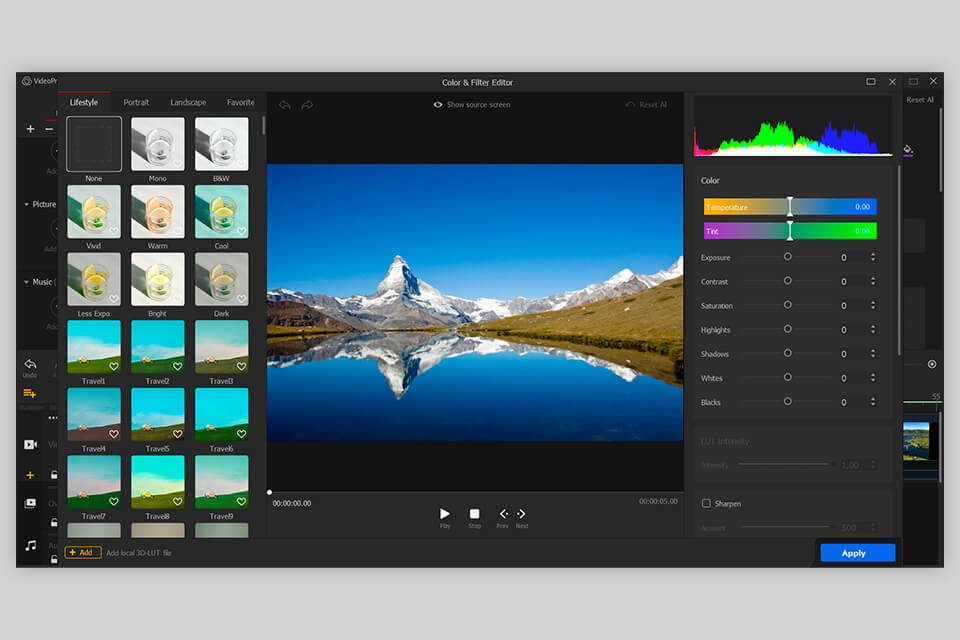Favorite the Travel7 filter heart icon
This screenshot has width=960, height=640.
click(x=114, y=501)
